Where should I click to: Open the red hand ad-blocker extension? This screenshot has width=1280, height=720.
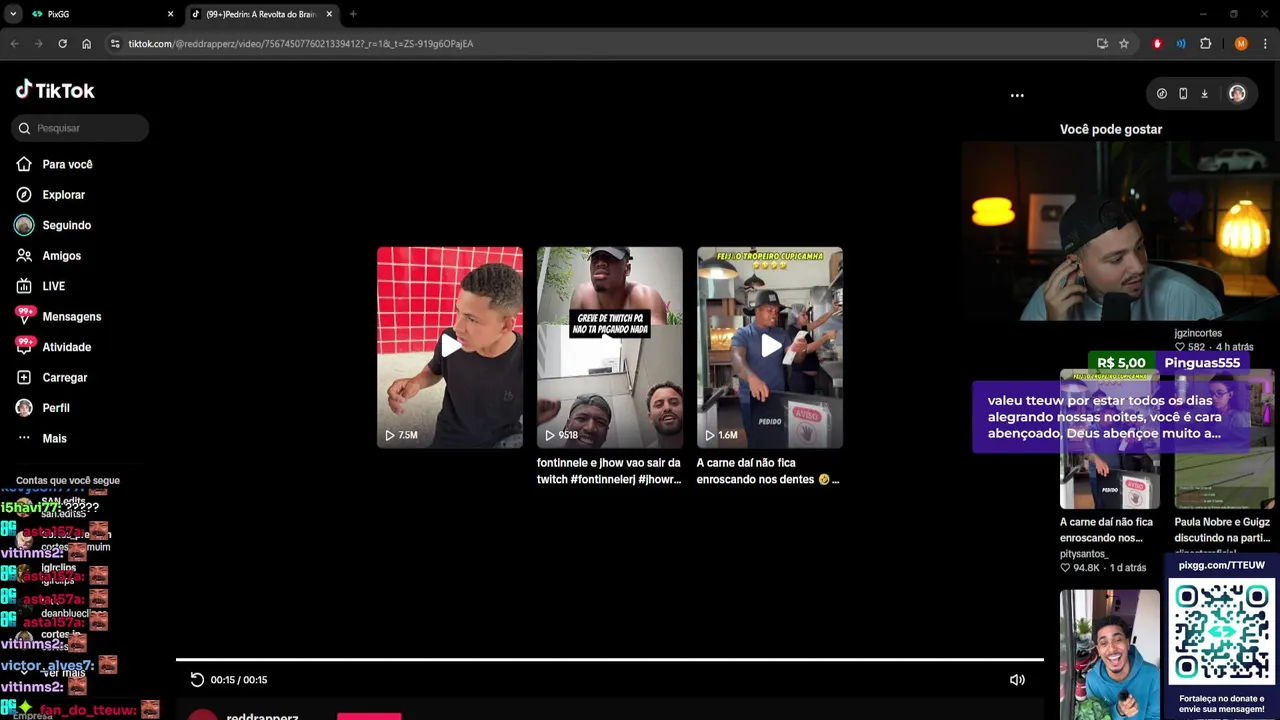point(1157,44)
